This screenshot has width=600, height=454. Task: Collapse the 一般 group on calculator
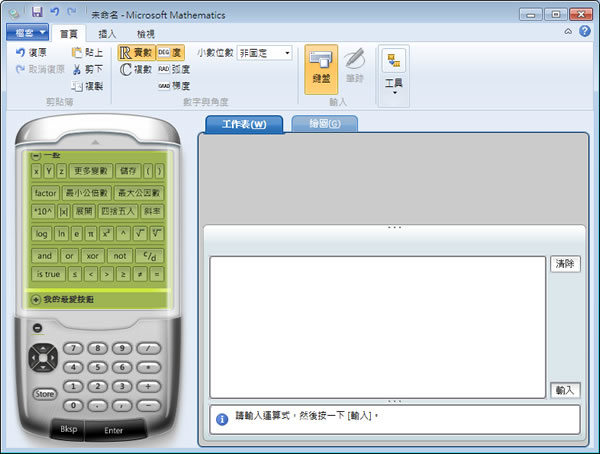[x=36, y=155]
